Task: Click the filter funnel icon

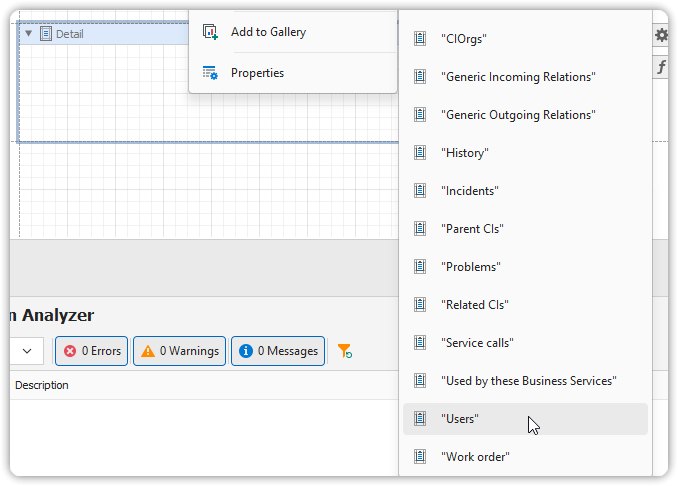Action: tap(344, 351)
